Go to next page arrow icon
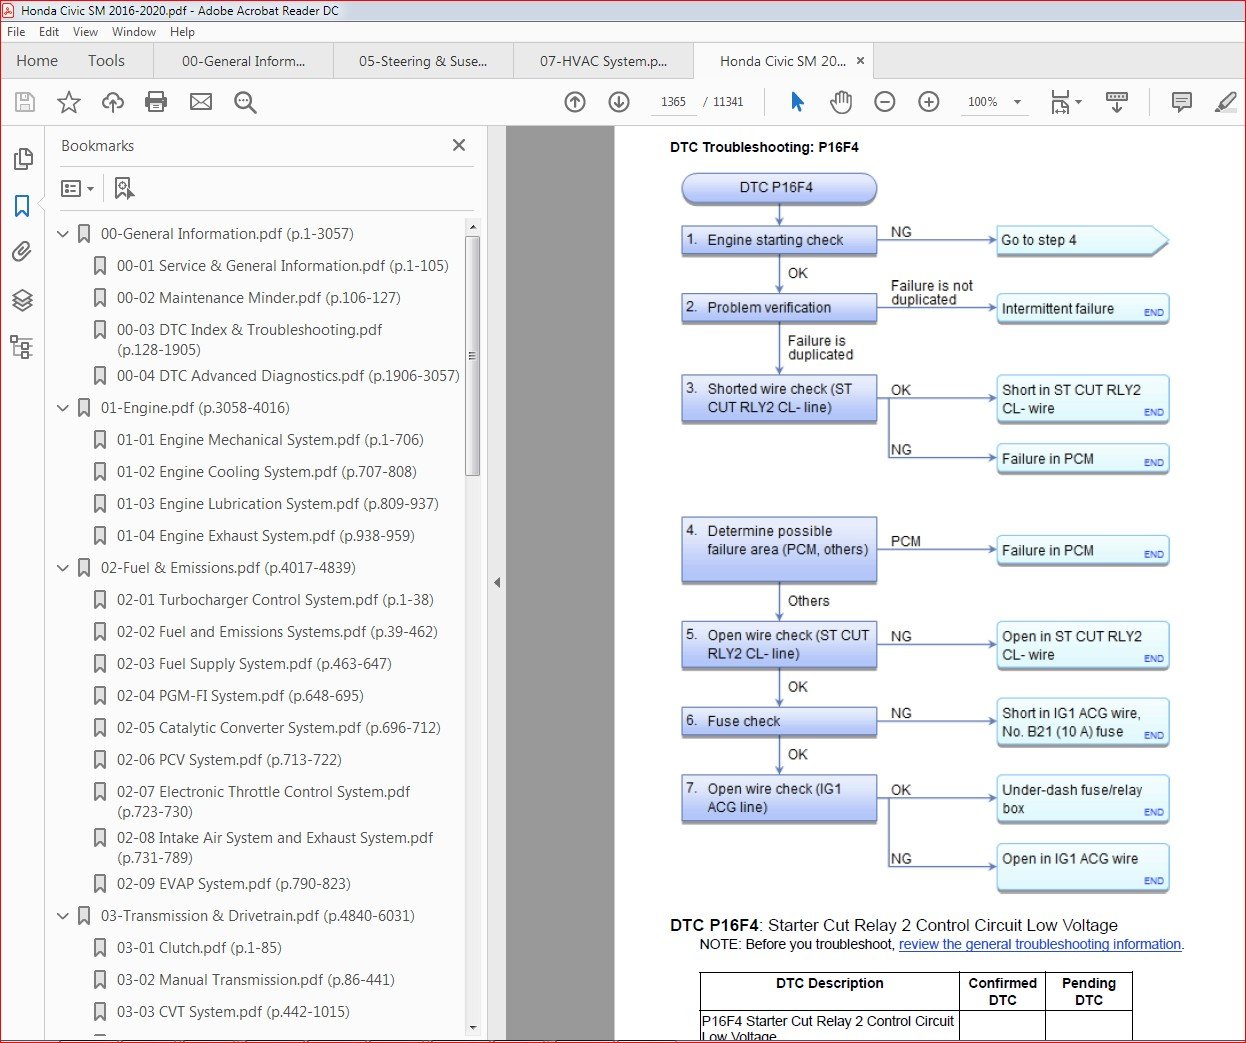1246x1043 pixels. tap(619, 102)
